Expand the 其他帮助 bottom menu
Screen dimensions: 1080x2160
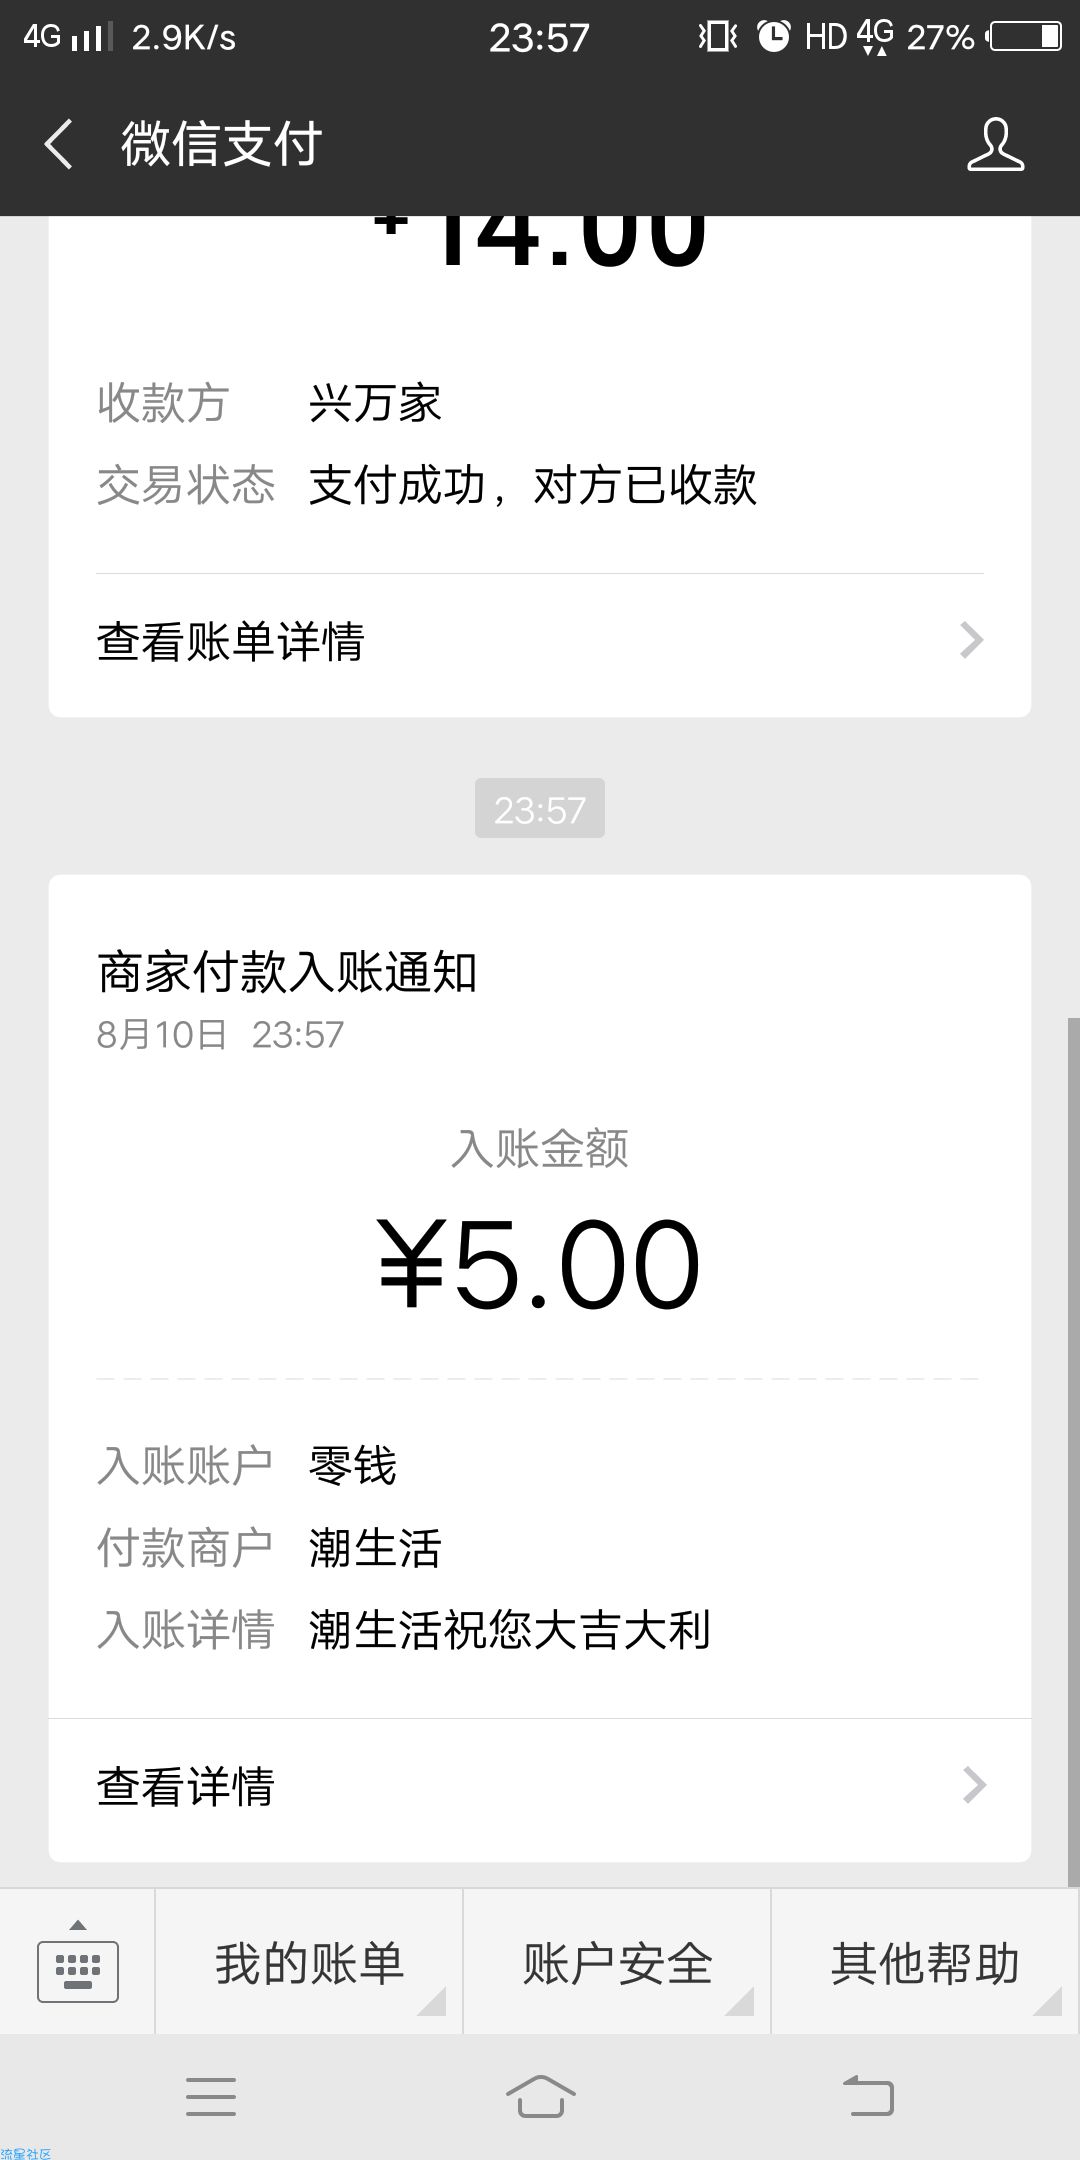coord(926,1962)
